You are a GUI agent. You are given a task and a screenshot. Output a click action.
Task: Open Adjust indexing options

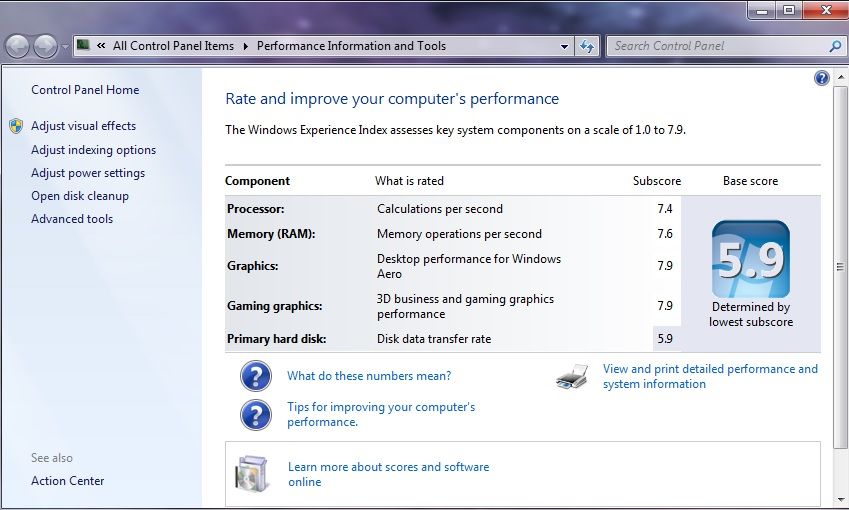click(x=93, y=150)
